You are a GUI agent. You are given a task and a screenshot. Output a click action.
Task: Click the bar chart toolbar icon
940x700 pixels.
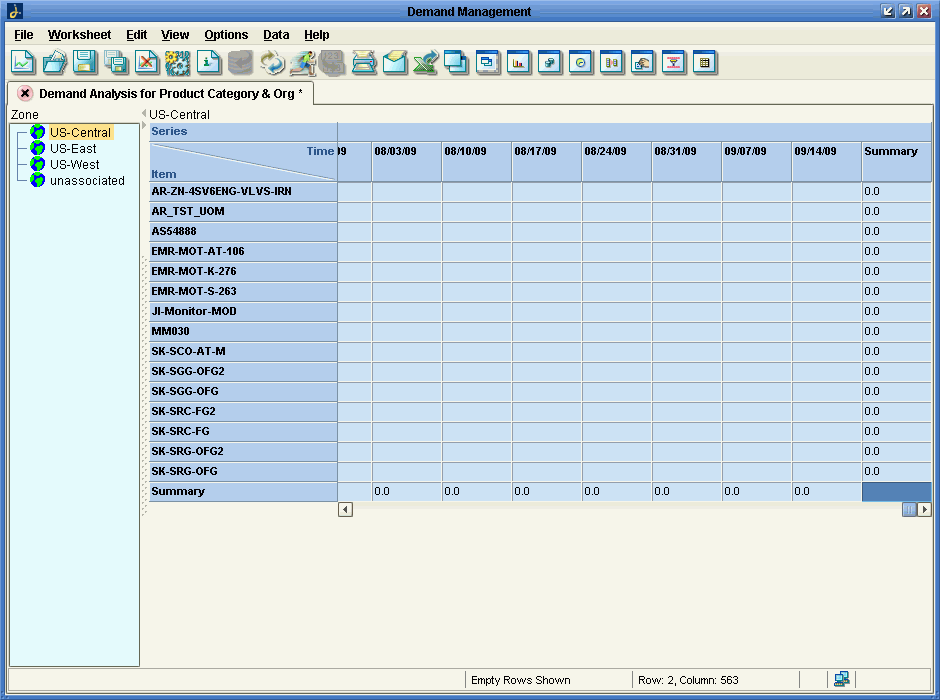click(x=519, y=62)
